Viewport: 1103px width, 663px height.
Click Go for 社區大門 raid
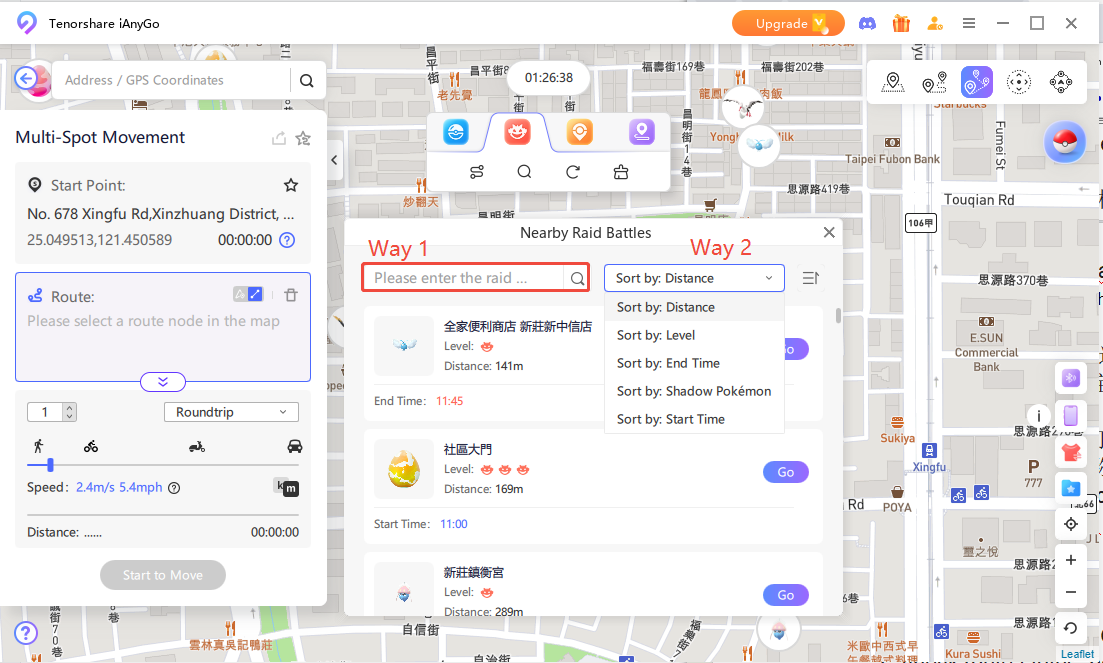[785, 472]
